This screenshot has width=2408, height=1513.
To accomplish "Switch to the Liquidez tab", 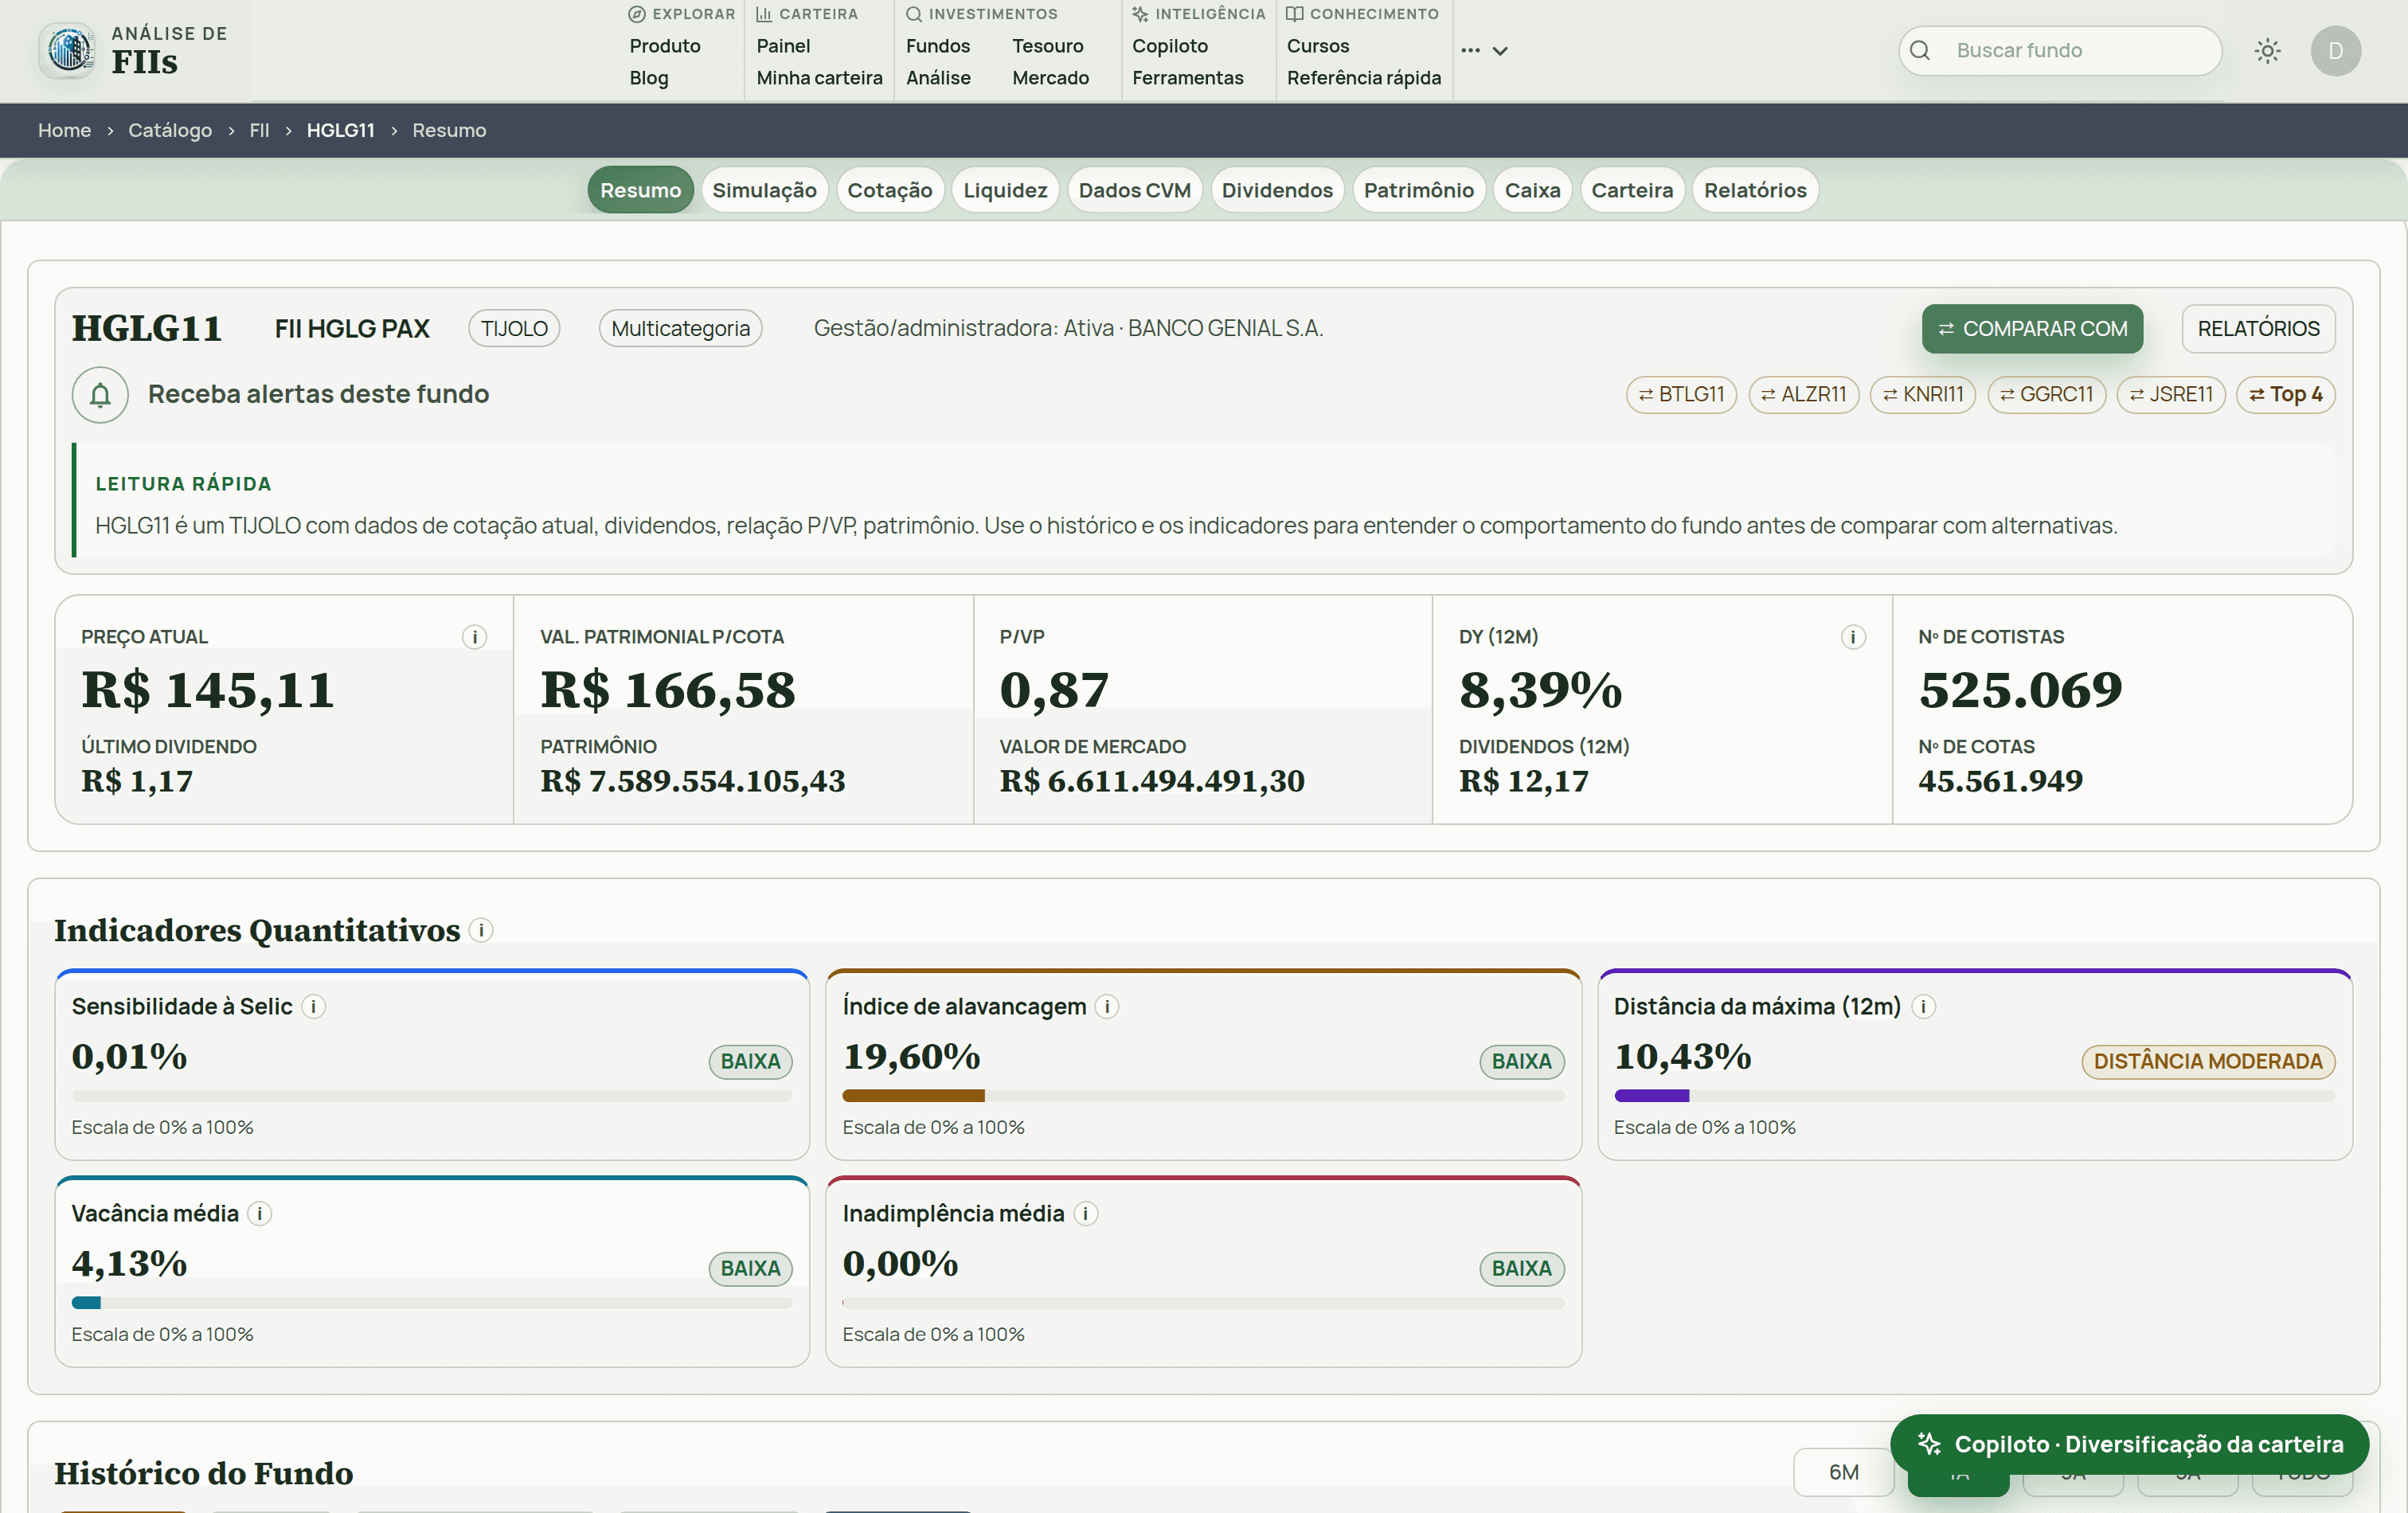I will click(1004, 190).
